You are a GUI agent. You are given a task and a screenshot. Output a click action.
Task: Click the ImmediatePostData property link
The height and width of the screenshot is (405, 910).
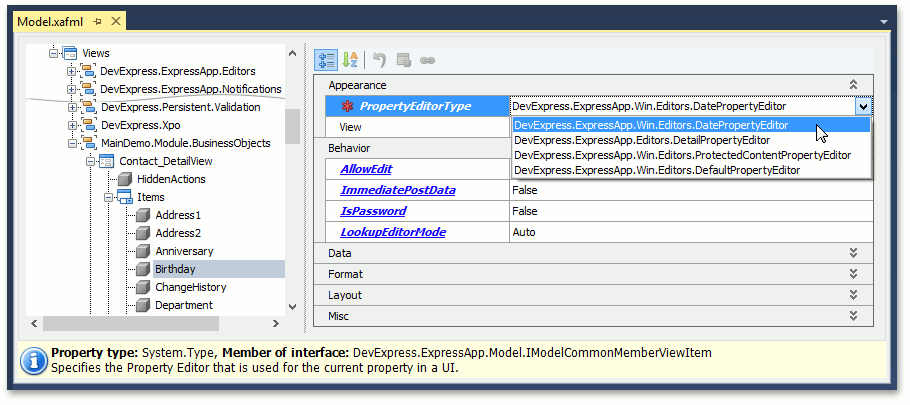click(398, 190)
